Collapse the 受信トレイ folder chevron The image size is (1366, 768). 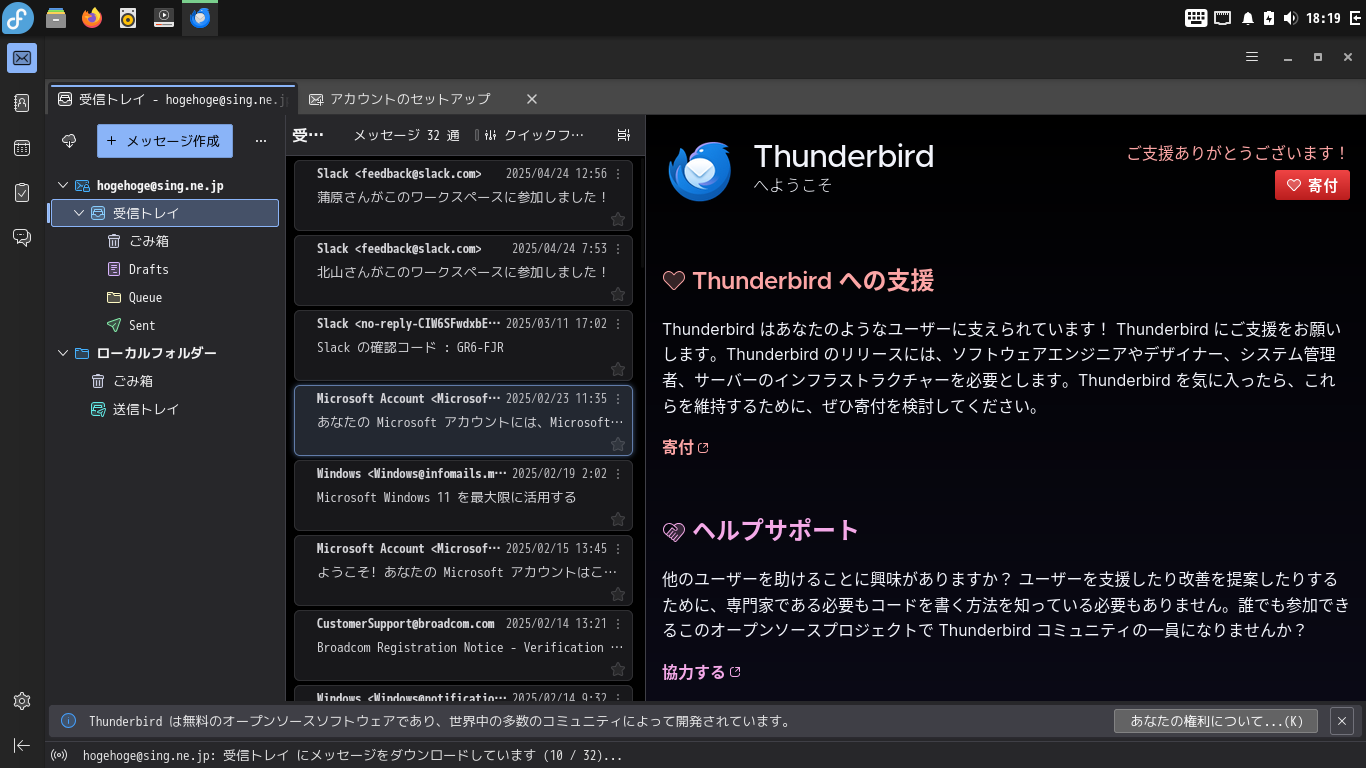[79, 213]
